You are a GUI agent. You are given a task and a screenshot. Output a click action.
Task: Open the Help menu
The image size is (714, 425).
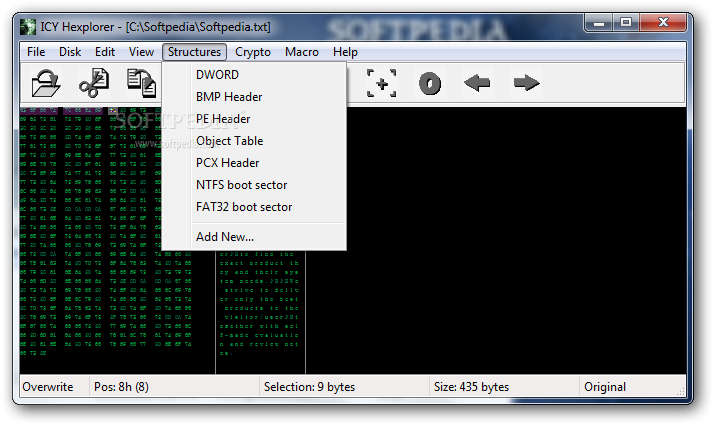click(345, 52)
